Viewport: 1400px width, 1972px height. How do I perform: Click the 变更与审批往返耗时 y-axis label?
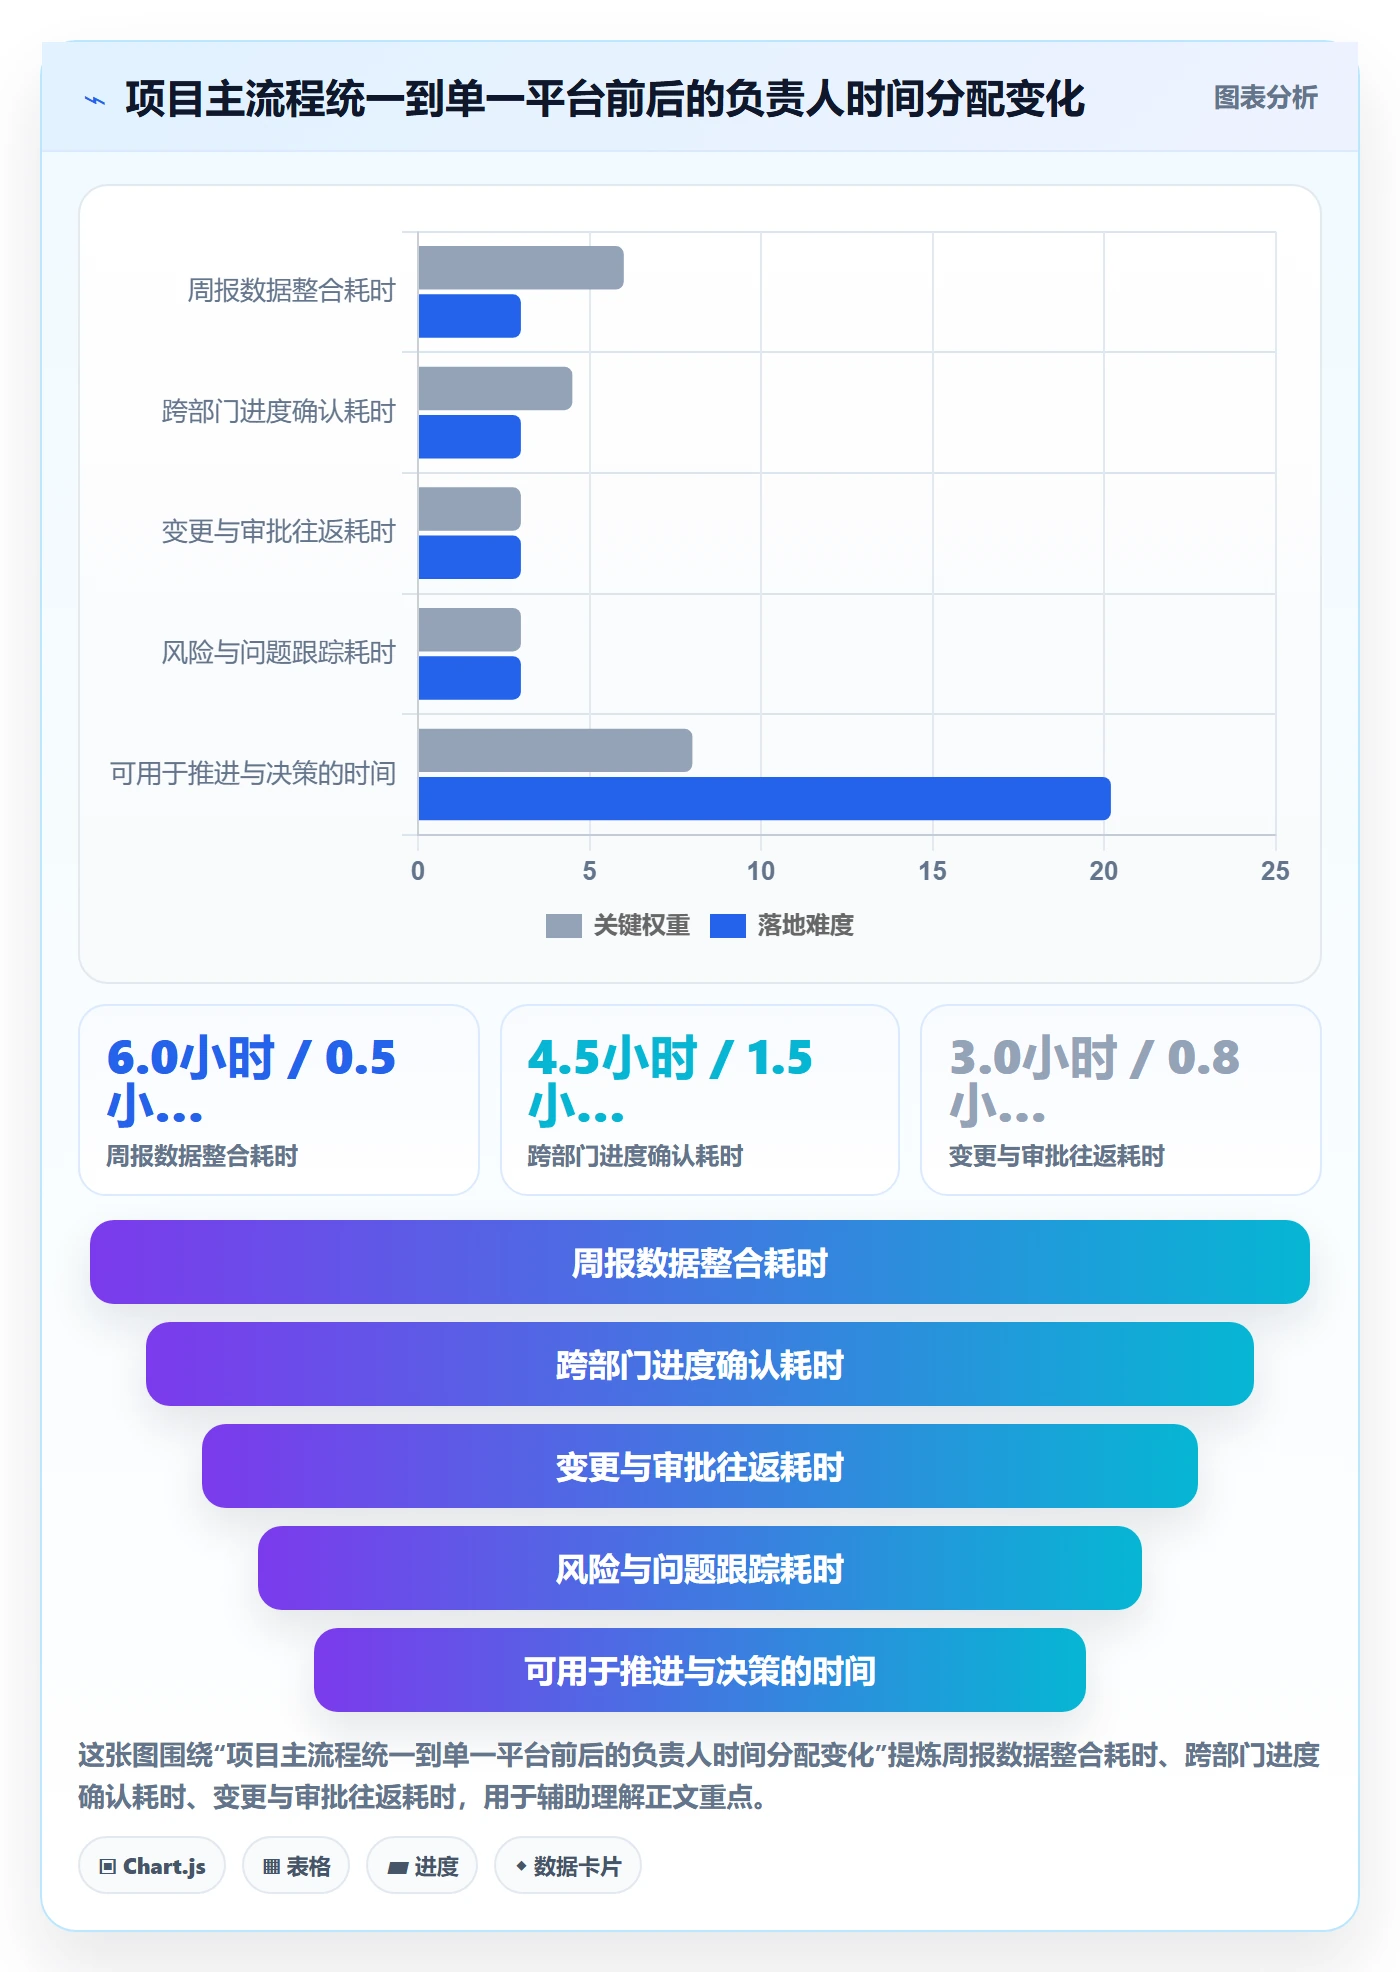pos(278,532)
